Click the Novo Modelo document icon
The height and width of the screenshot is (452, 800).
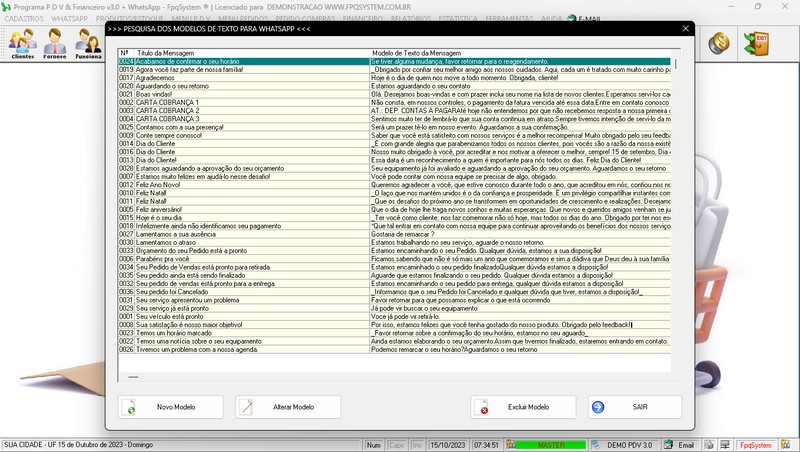129,407
